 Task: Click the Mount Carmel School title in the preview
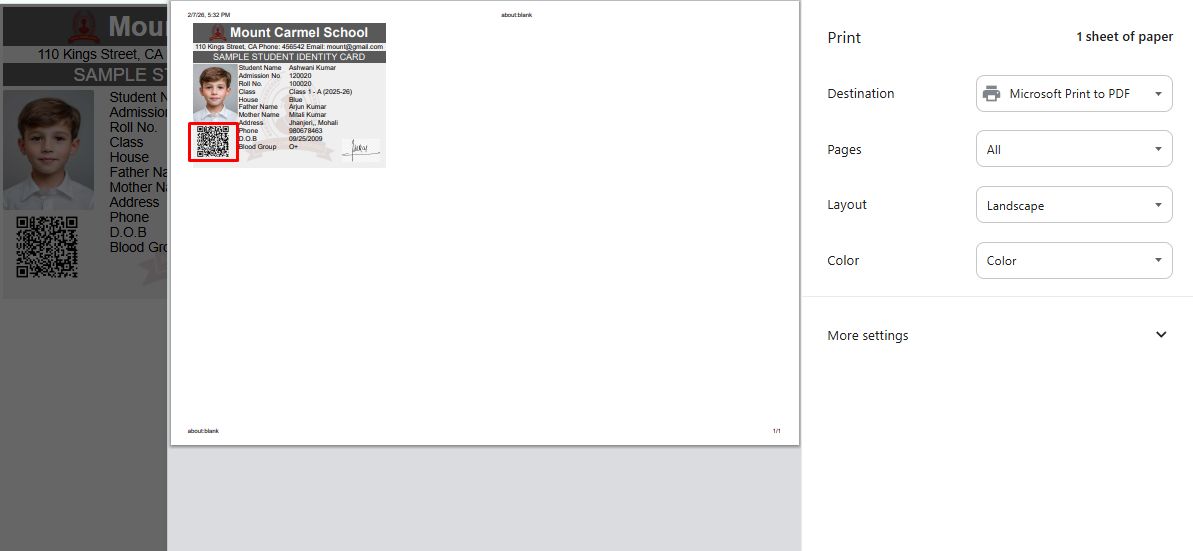[x=299, y=33]
